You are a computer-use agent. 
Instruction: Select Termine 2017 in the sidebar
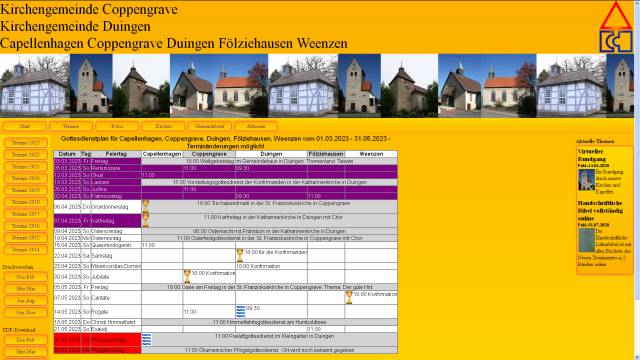pos(26,214)
